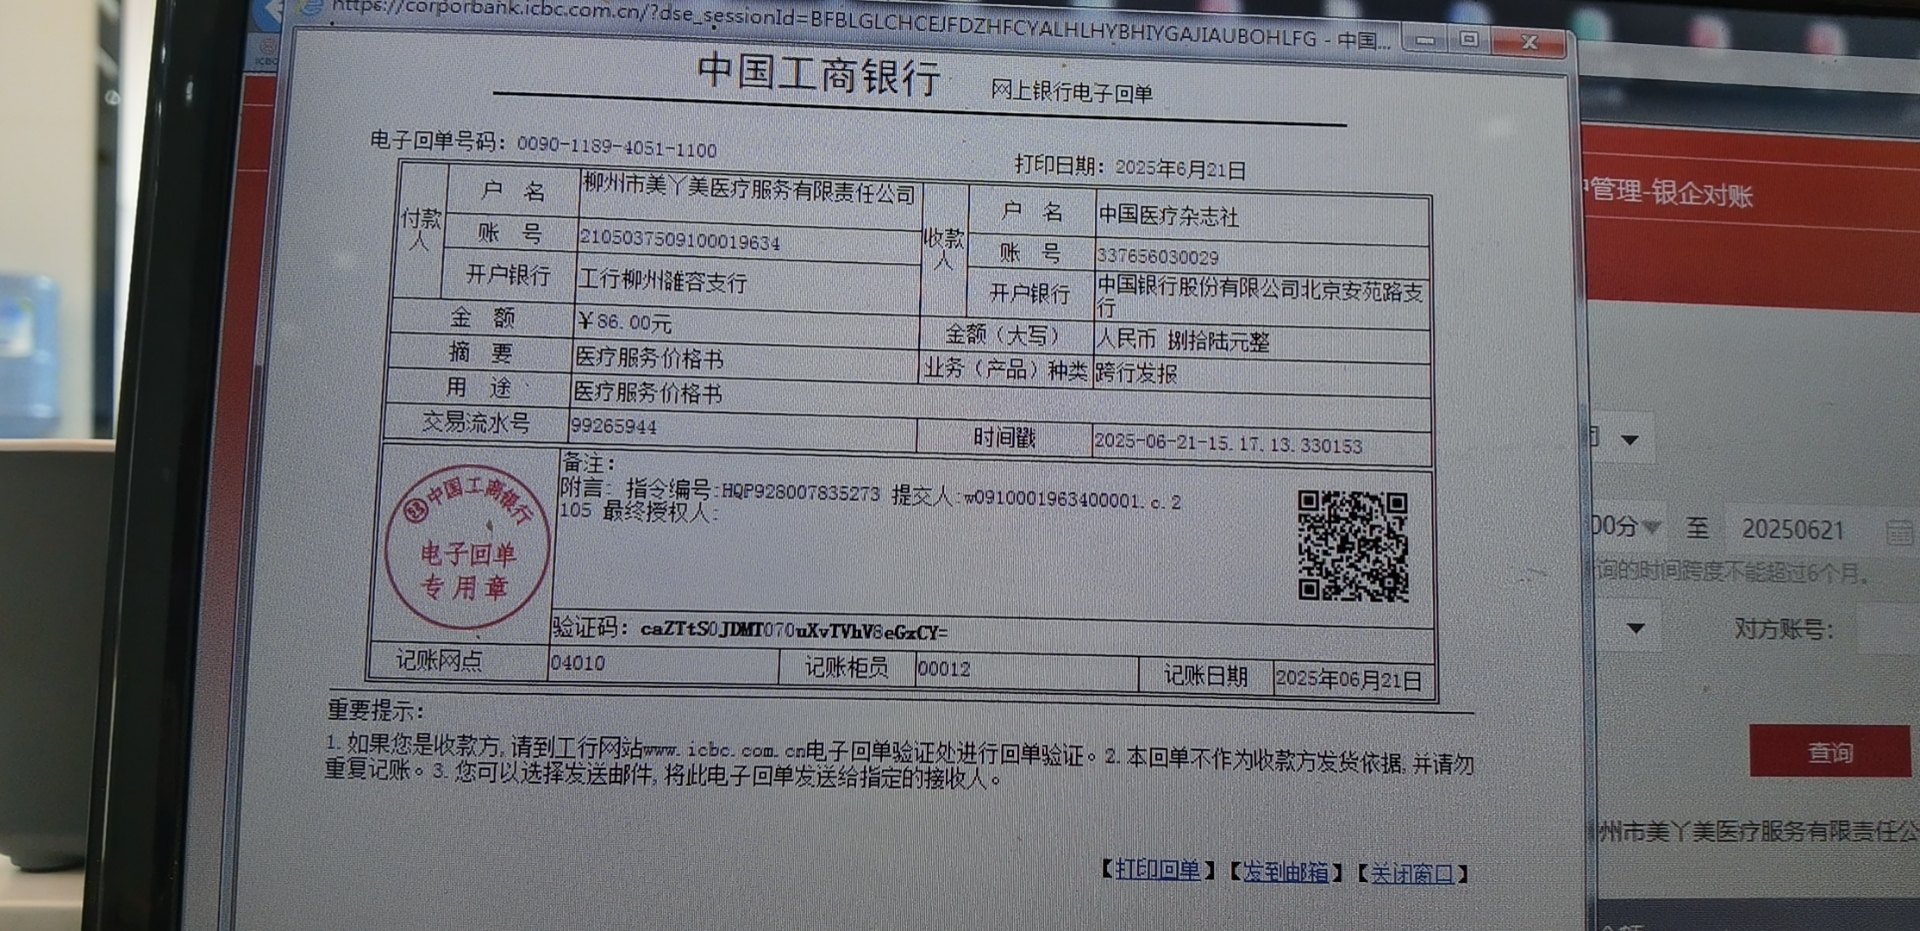
Task: Select teller number 00012
Action: pos(943,668)
